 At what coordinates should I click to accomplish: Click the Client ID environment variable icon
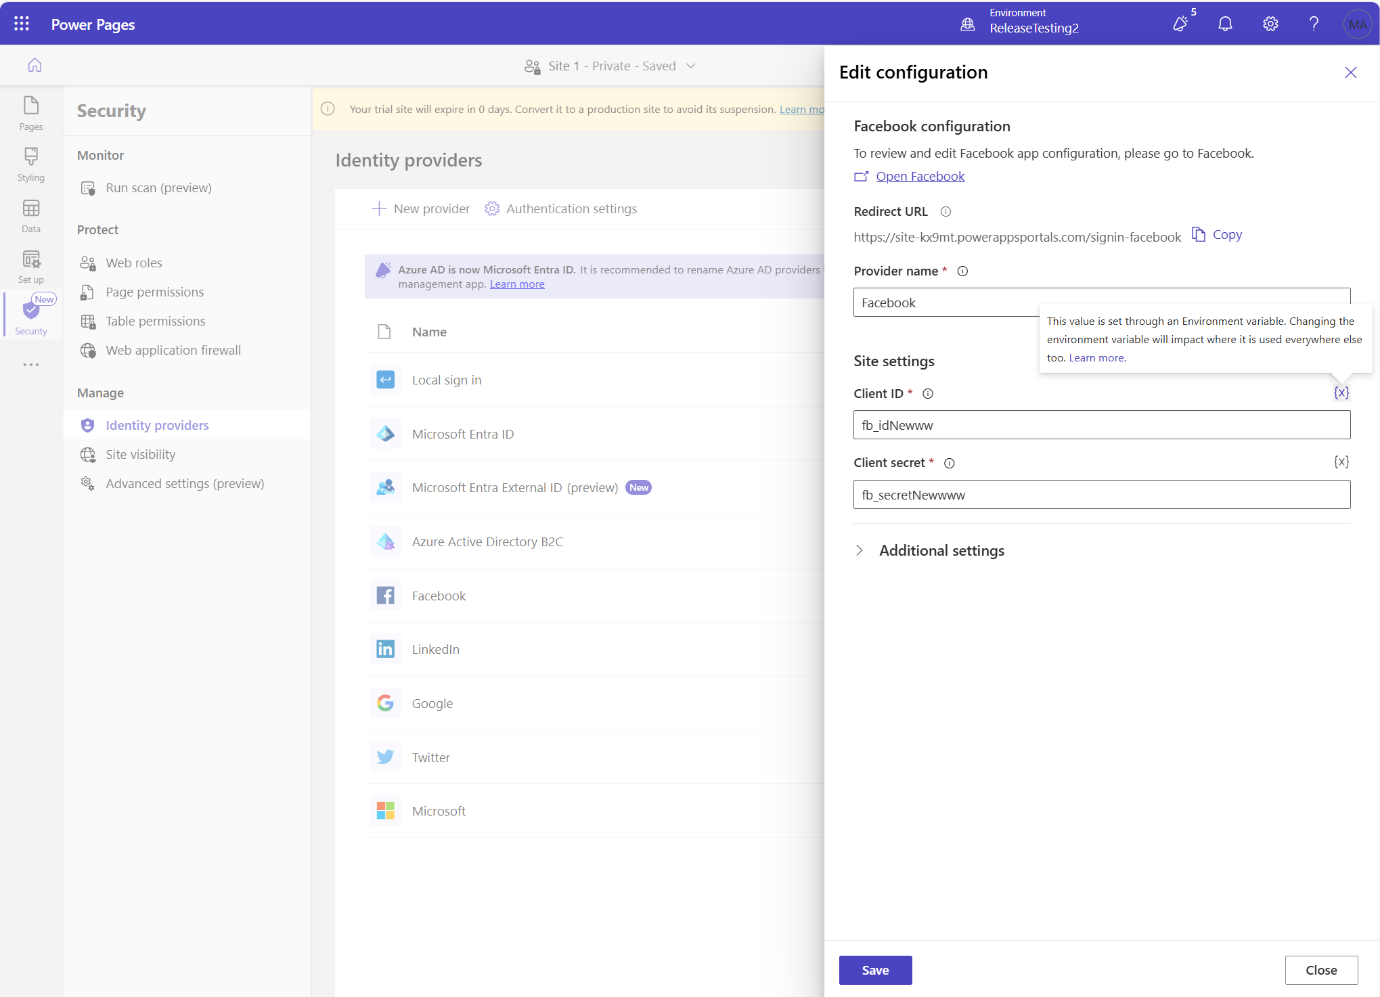click(1341, 393)
